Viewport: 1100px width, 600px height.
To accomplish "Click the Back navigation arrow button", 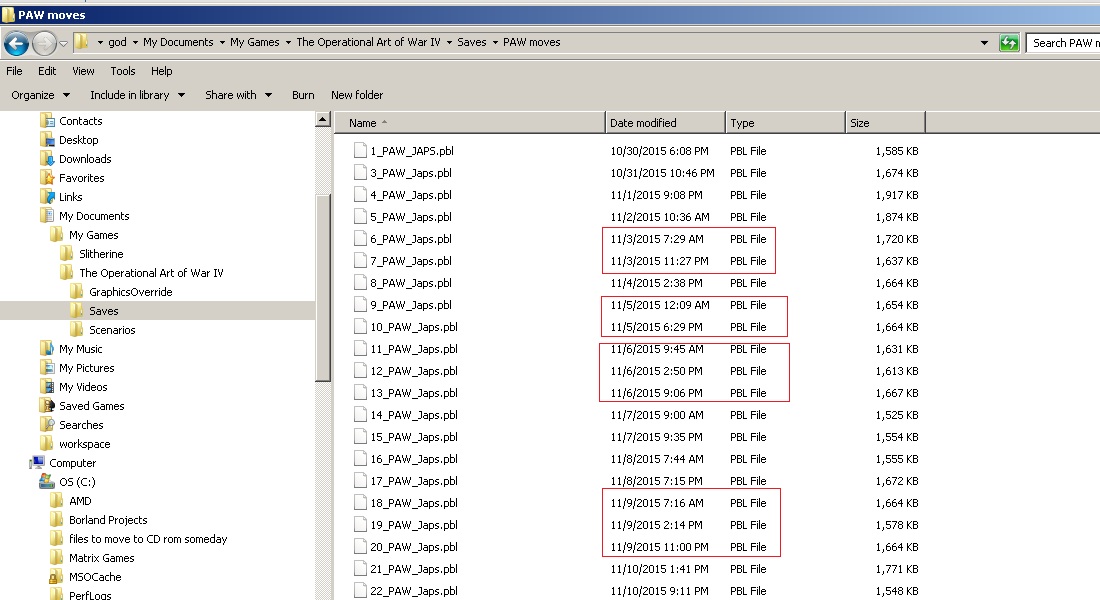I will coord(16,44).
